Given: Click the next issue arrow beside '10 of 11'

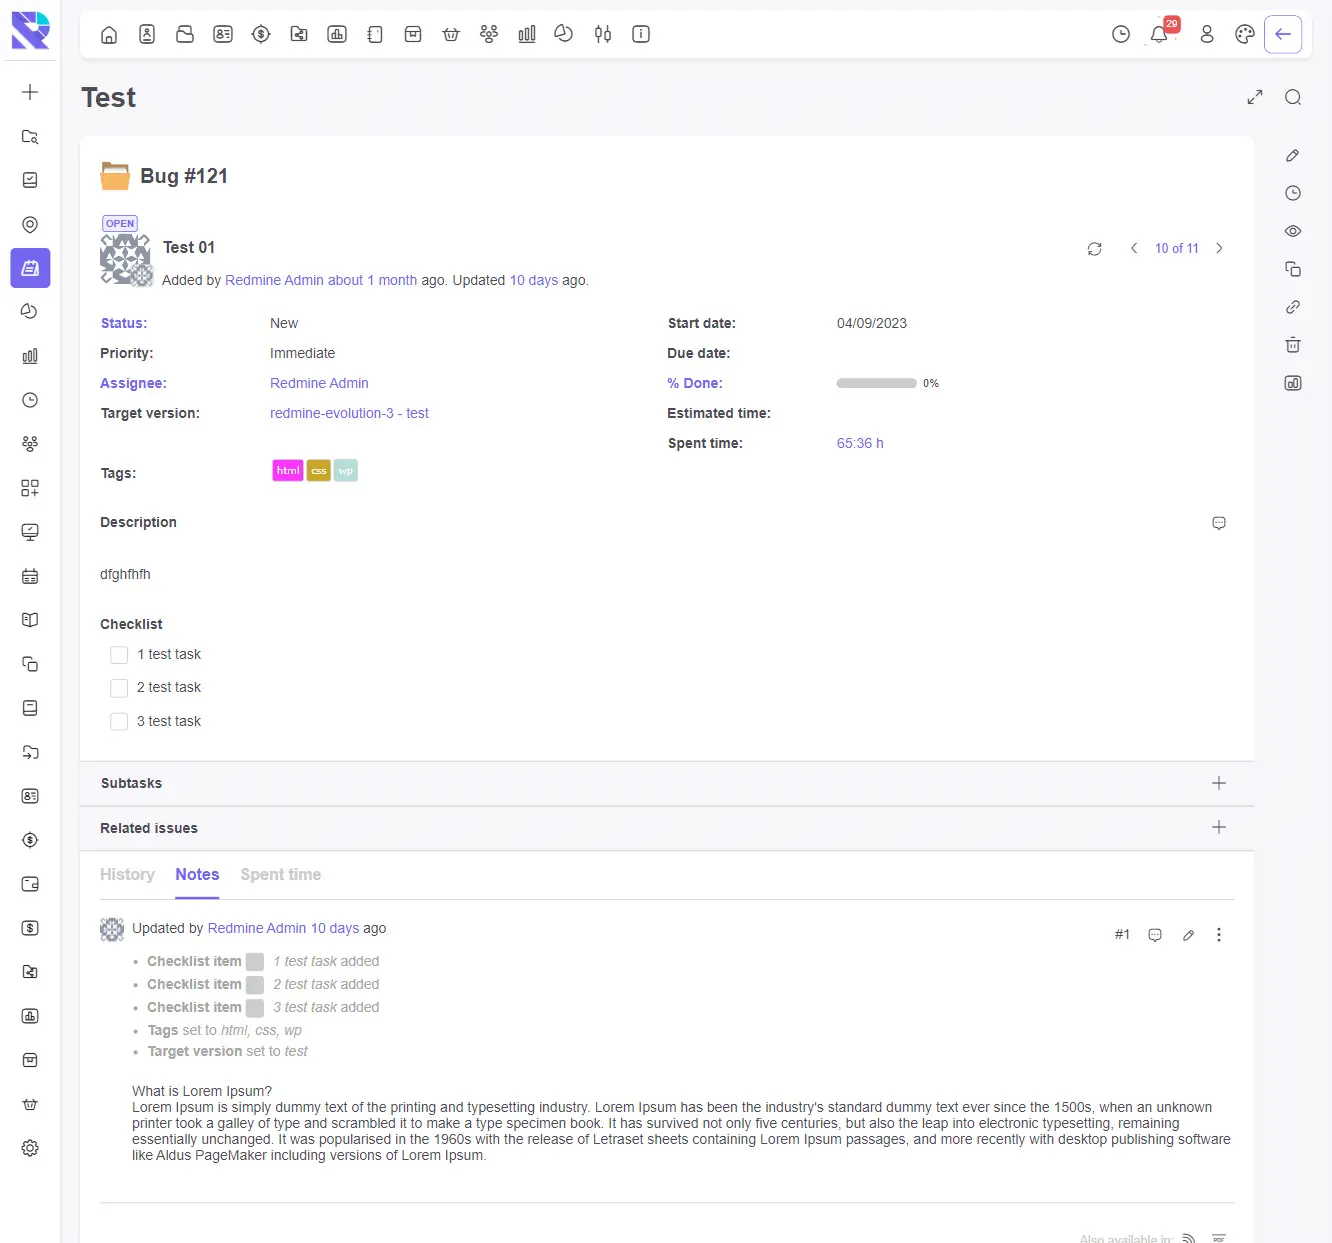Looking at the screenshot, I should click(1219, 248).
